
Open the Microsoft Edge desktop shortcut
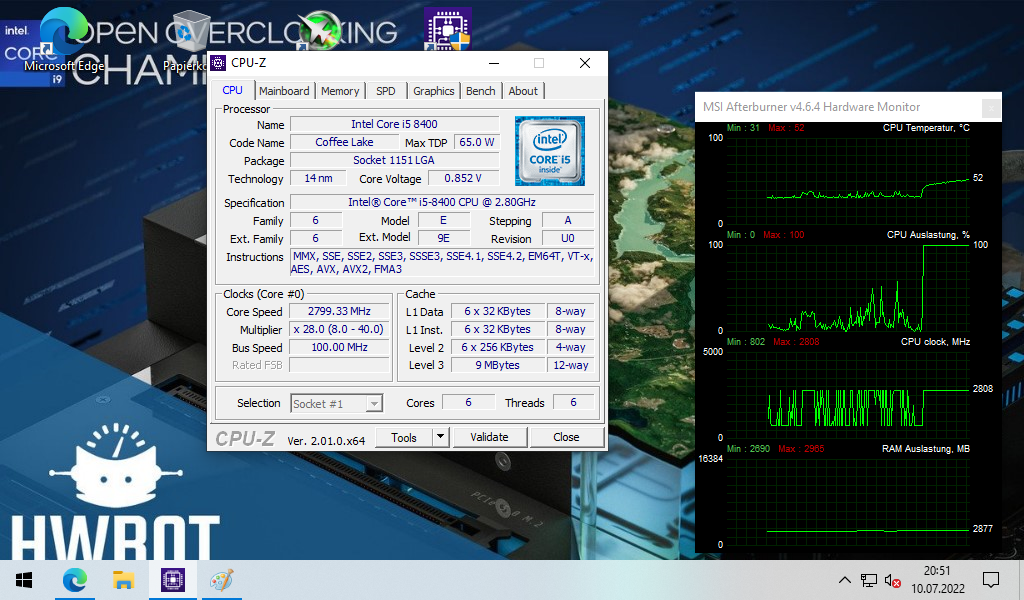coord(63,40)
